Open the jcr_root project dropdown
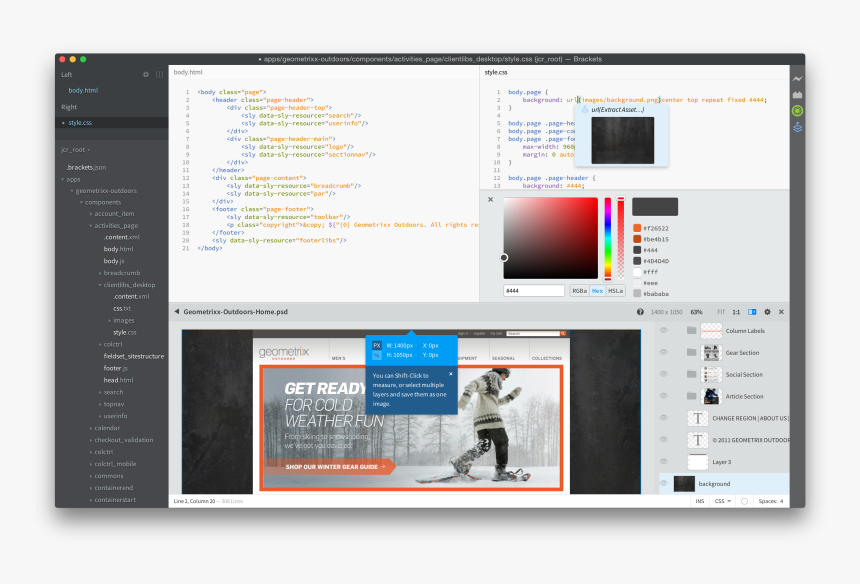Screen dimensions: 860x584 coord(76,150)
